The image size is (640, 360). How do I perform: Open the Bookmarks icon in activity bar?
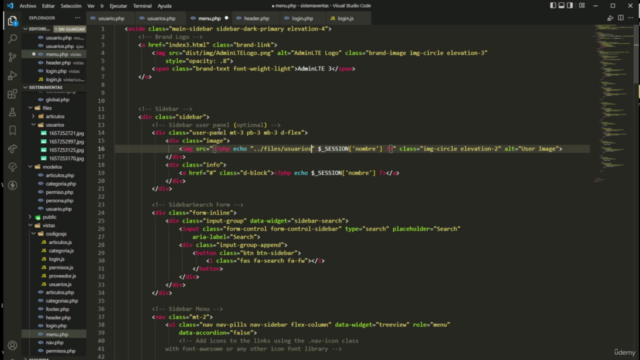12,131
